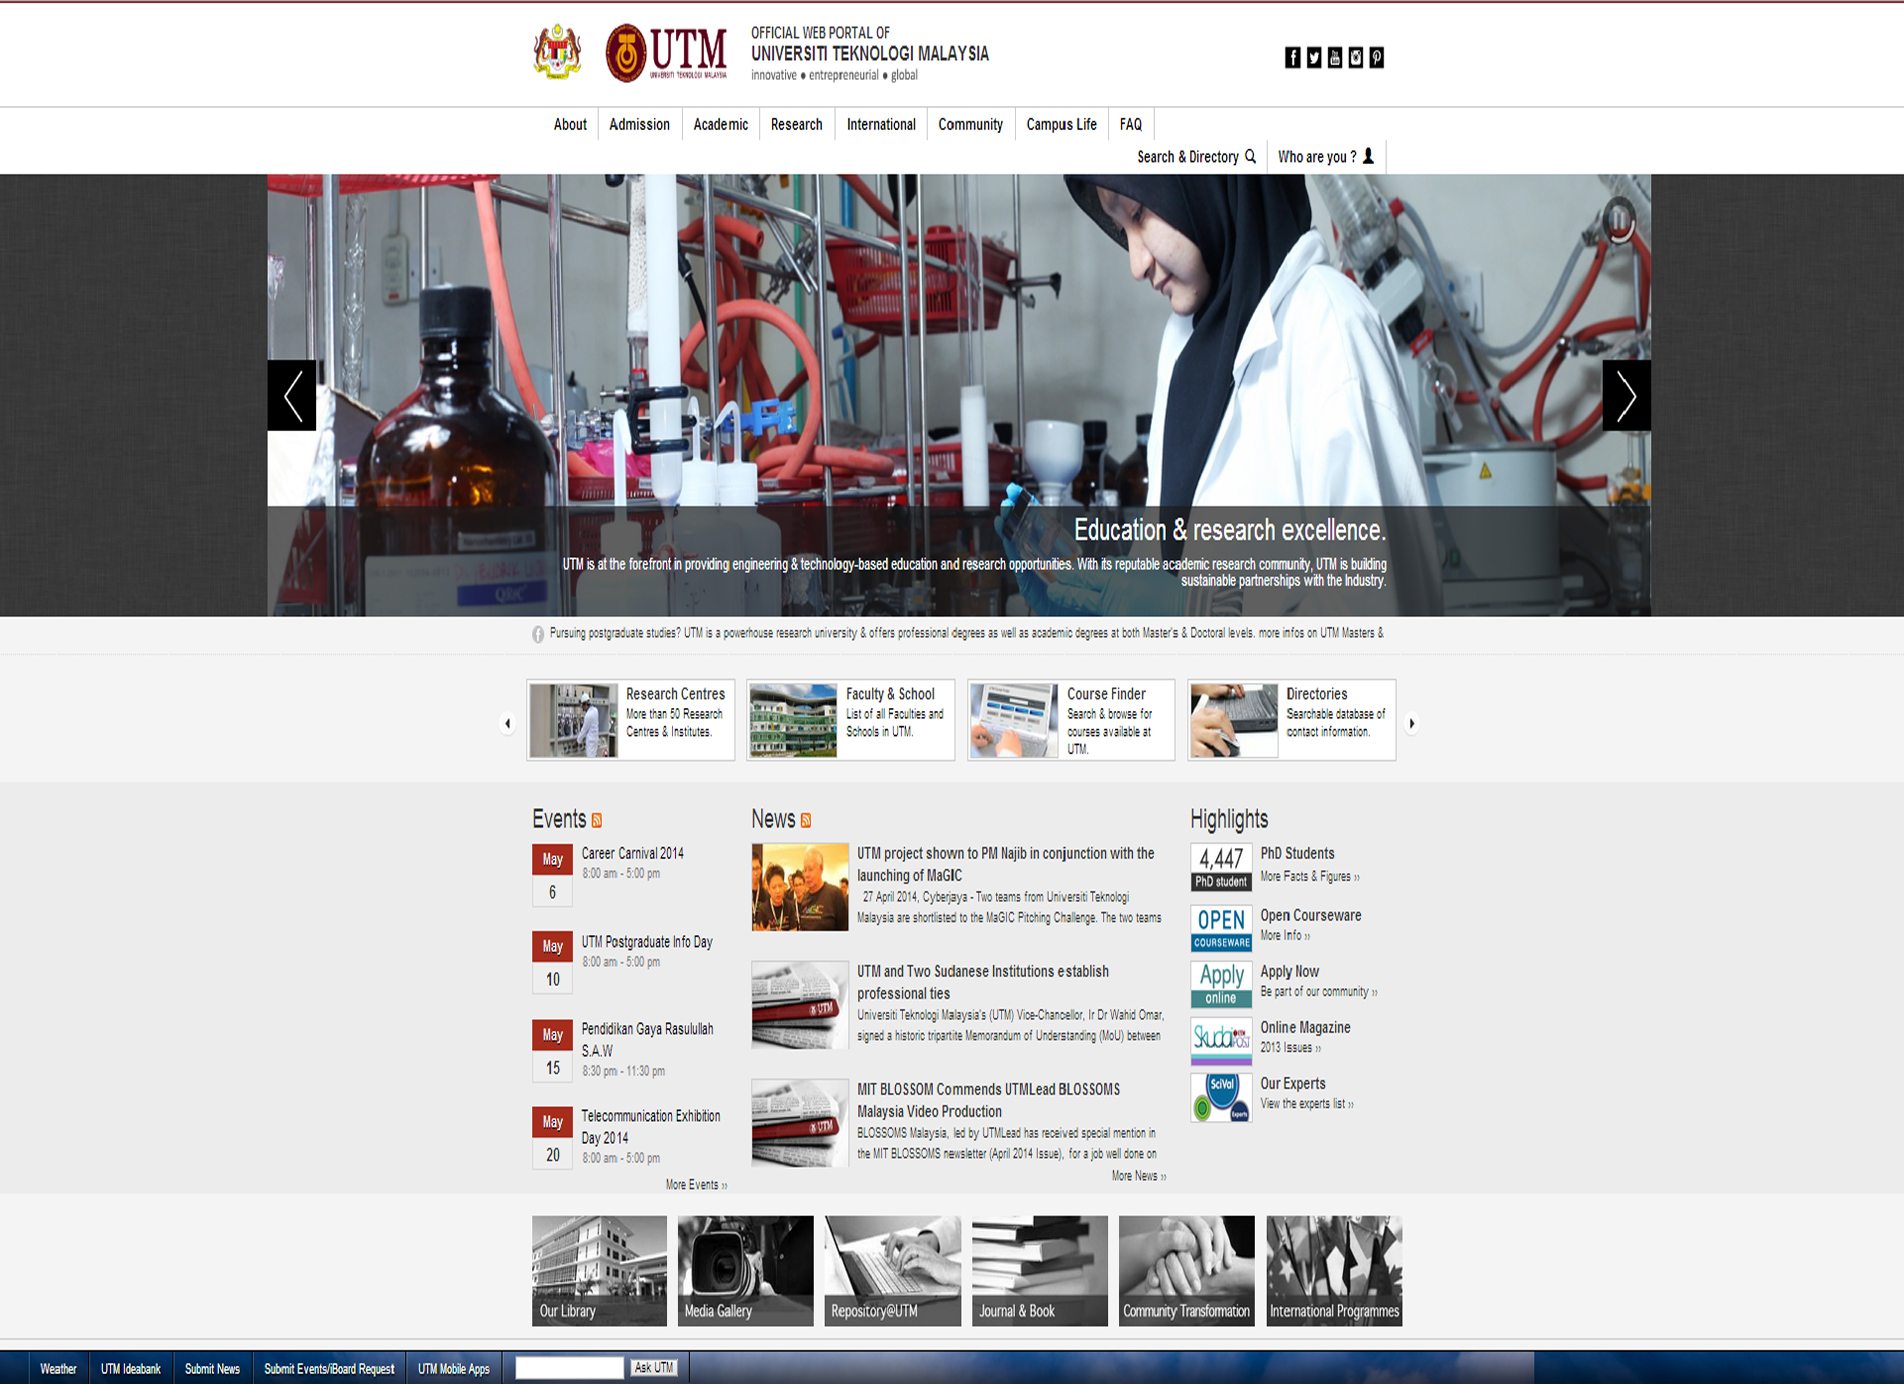
Task: Open the Research Centres card
Action: (x=631, y=720)
